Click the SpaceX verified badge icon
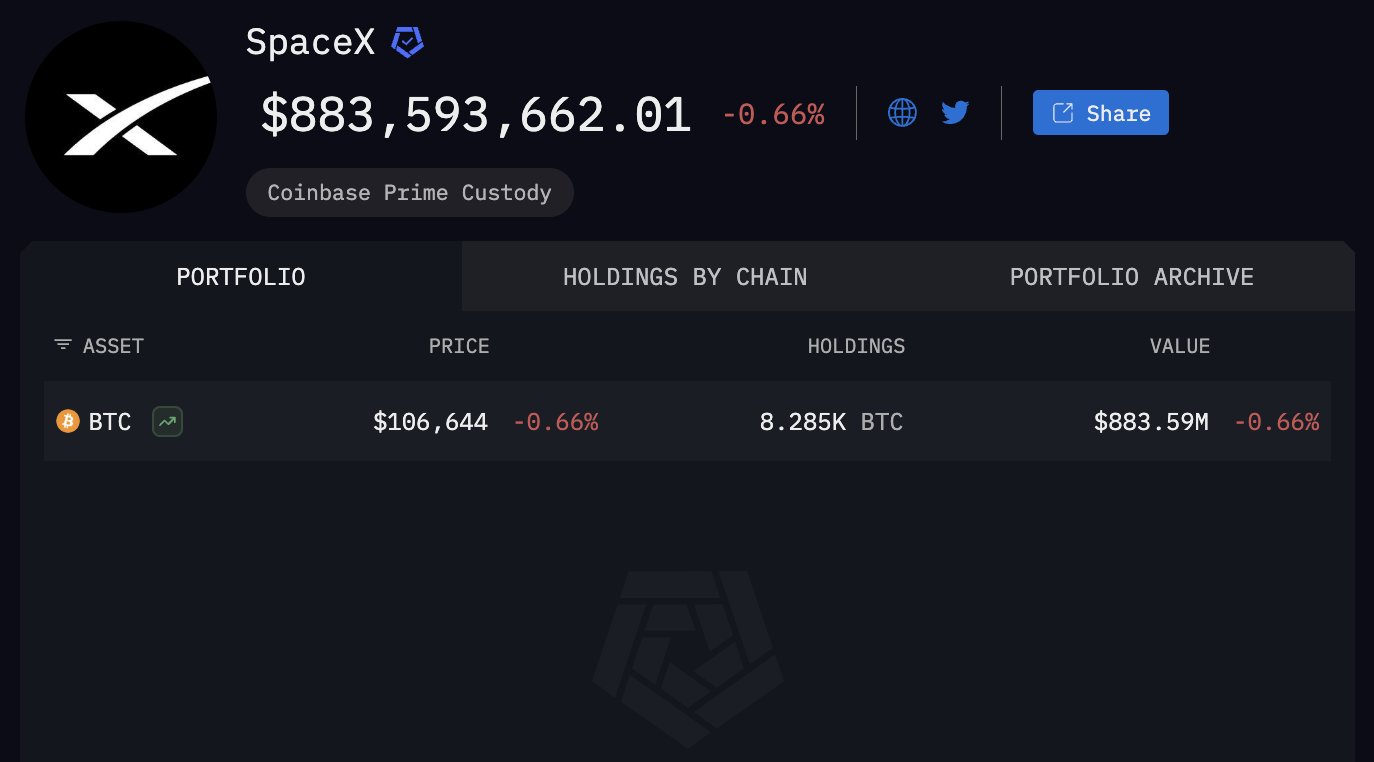Viewport: 1374px width, 762px height. click(407, 43)
